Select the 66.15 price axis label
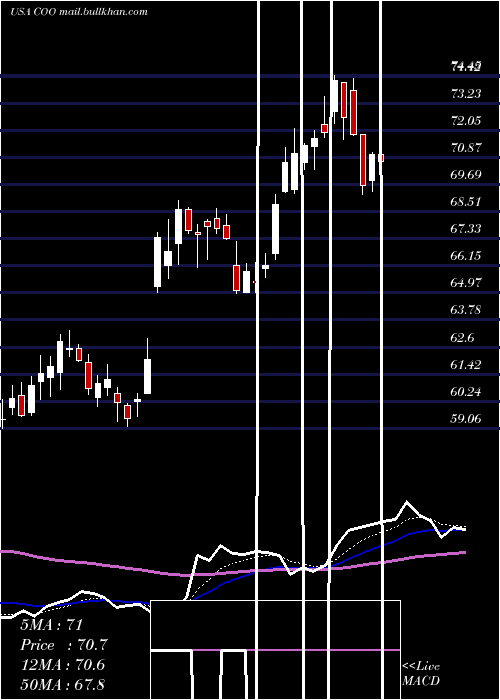 467,256
